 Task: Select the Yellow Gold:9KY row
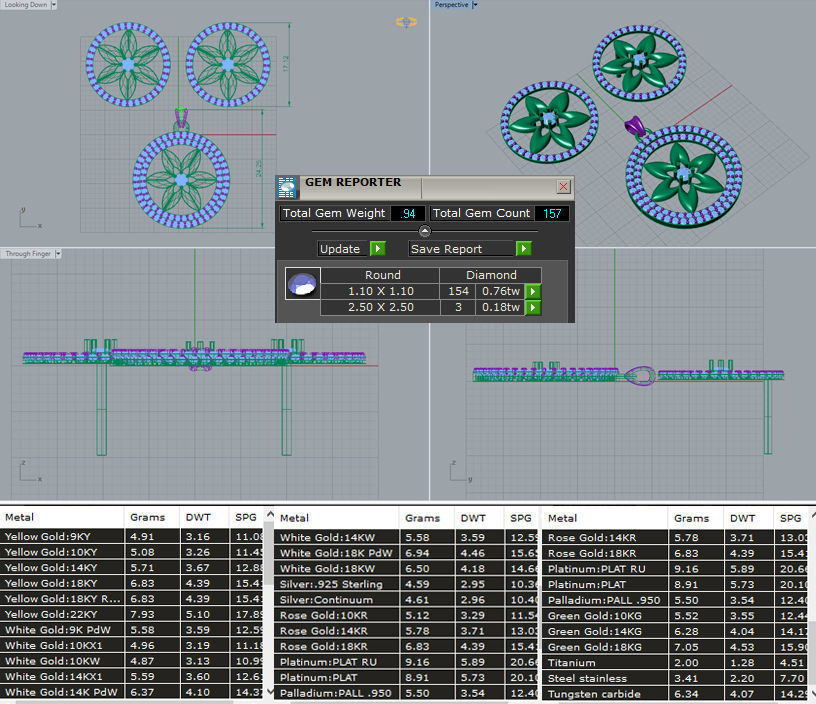tap(131, 536)
